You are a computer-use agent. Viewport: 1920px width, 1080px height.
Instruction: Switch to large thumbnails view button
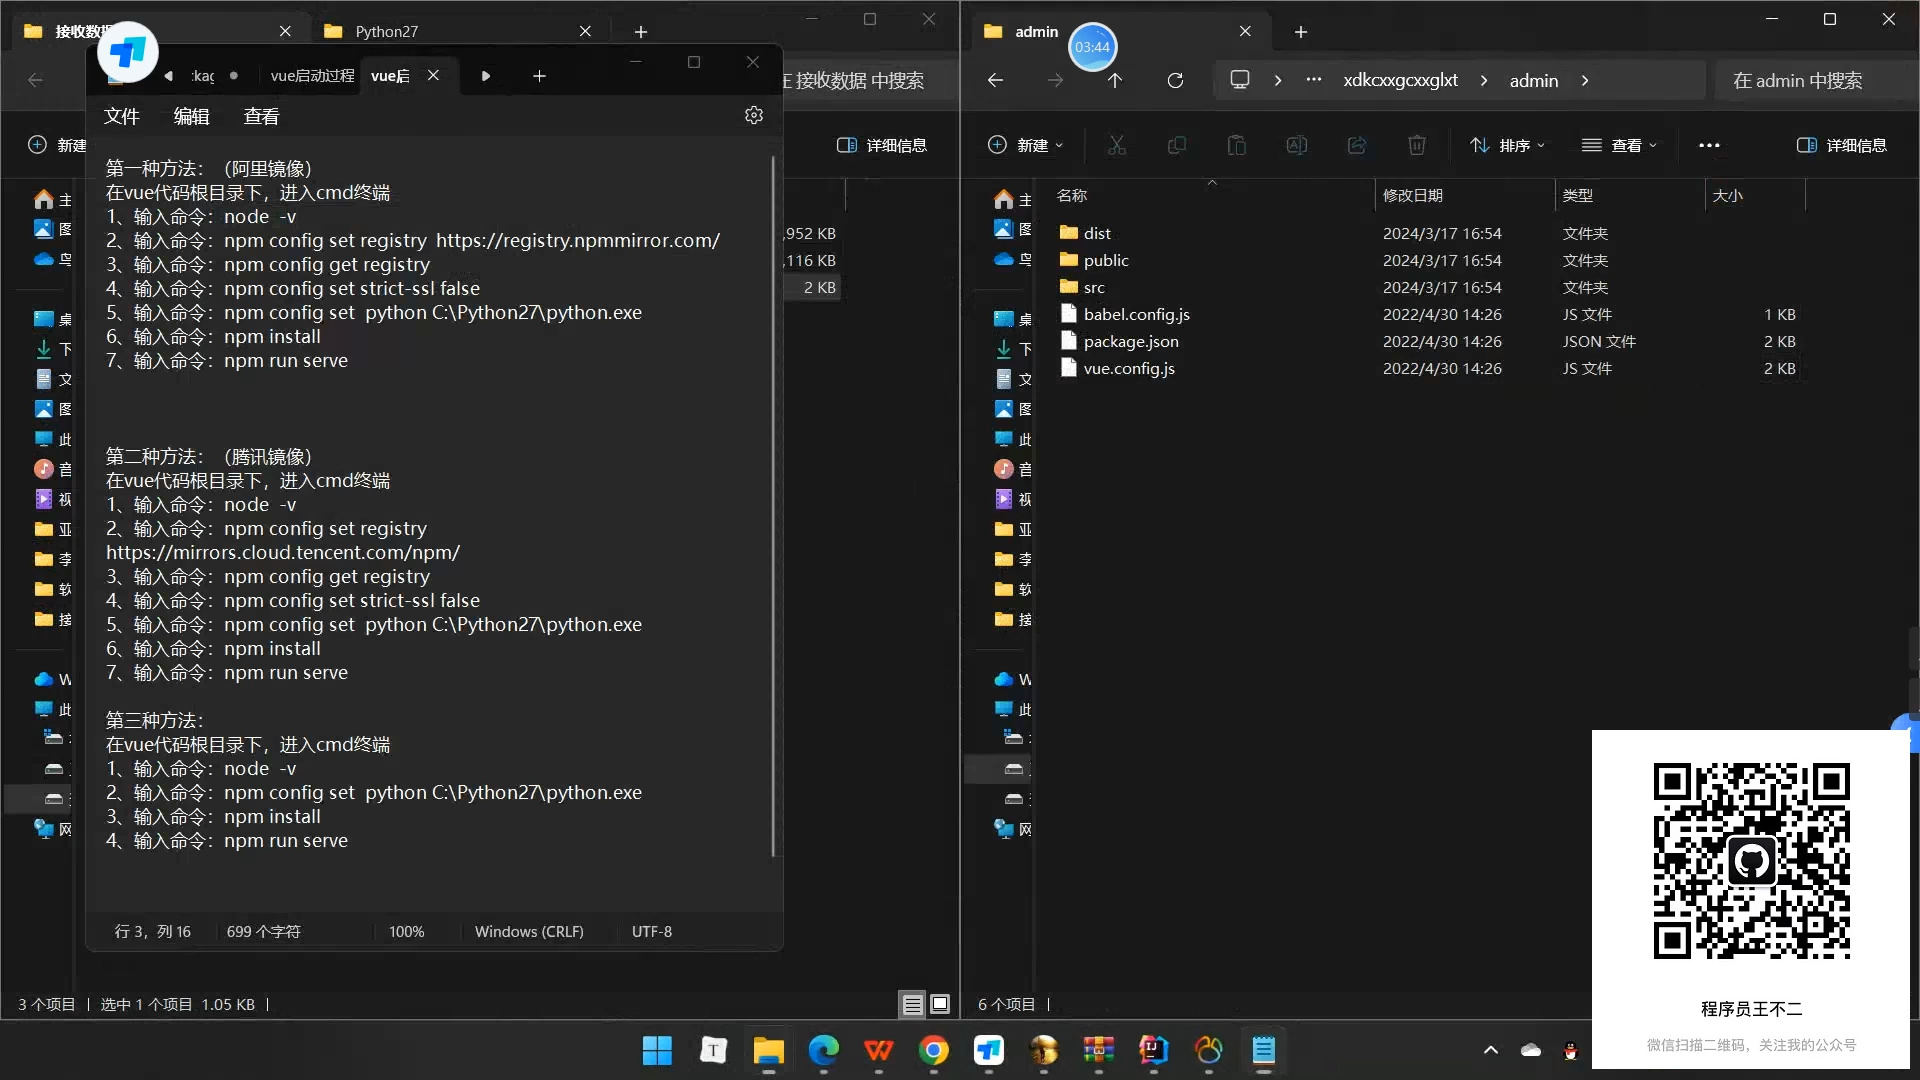940,1004
